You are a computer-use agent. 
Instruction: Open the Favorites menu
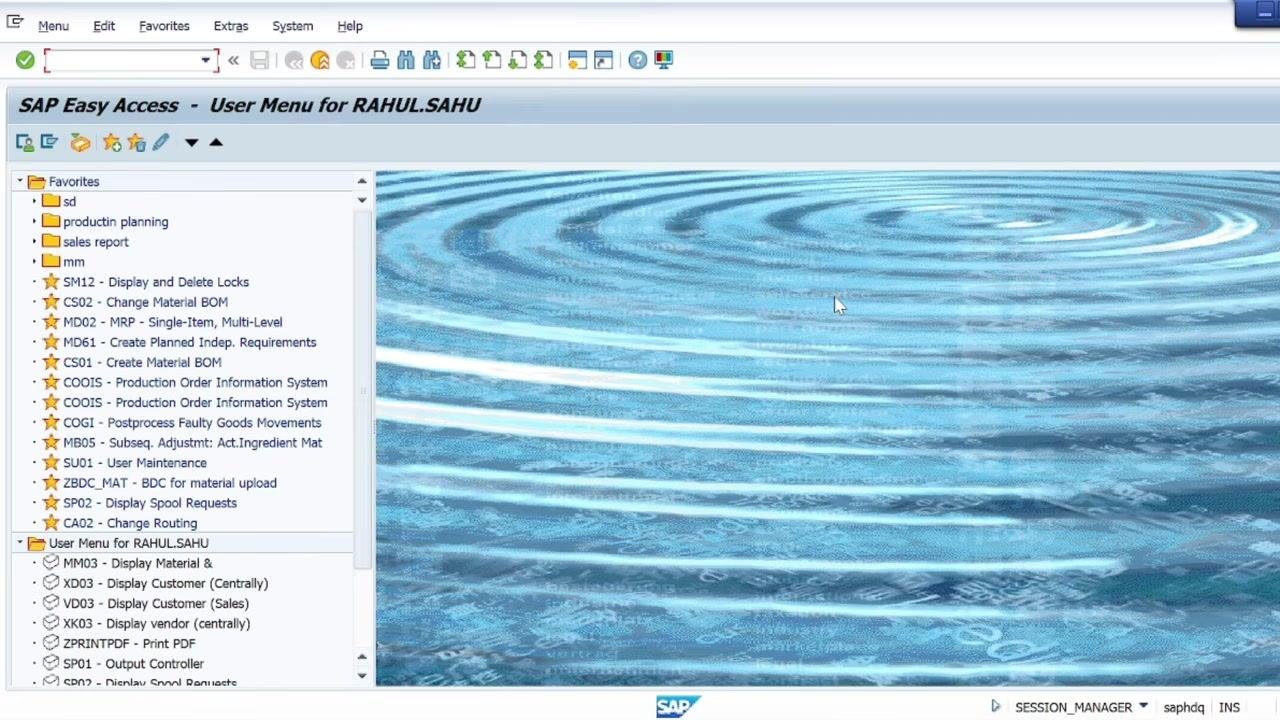(164, 26)
